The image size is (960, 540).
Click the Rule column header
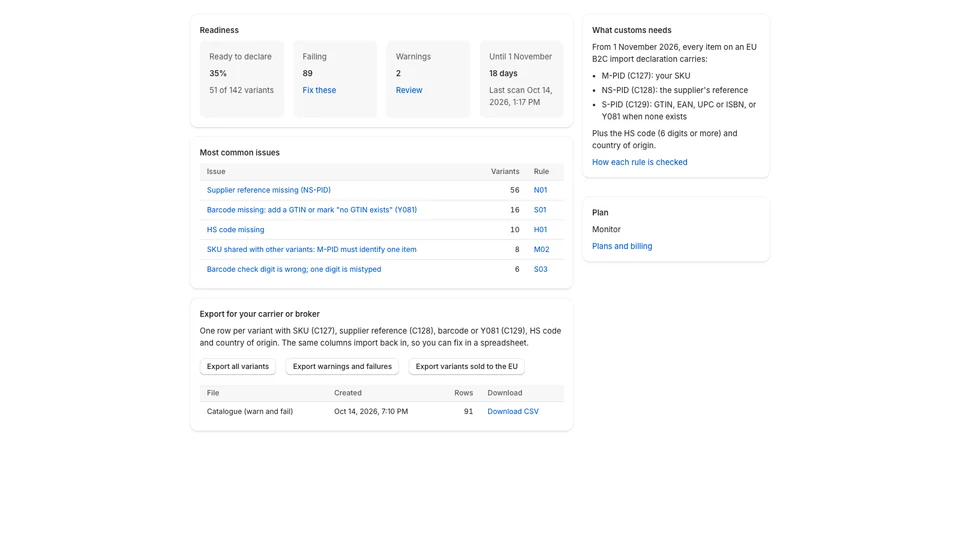[541, 171]
